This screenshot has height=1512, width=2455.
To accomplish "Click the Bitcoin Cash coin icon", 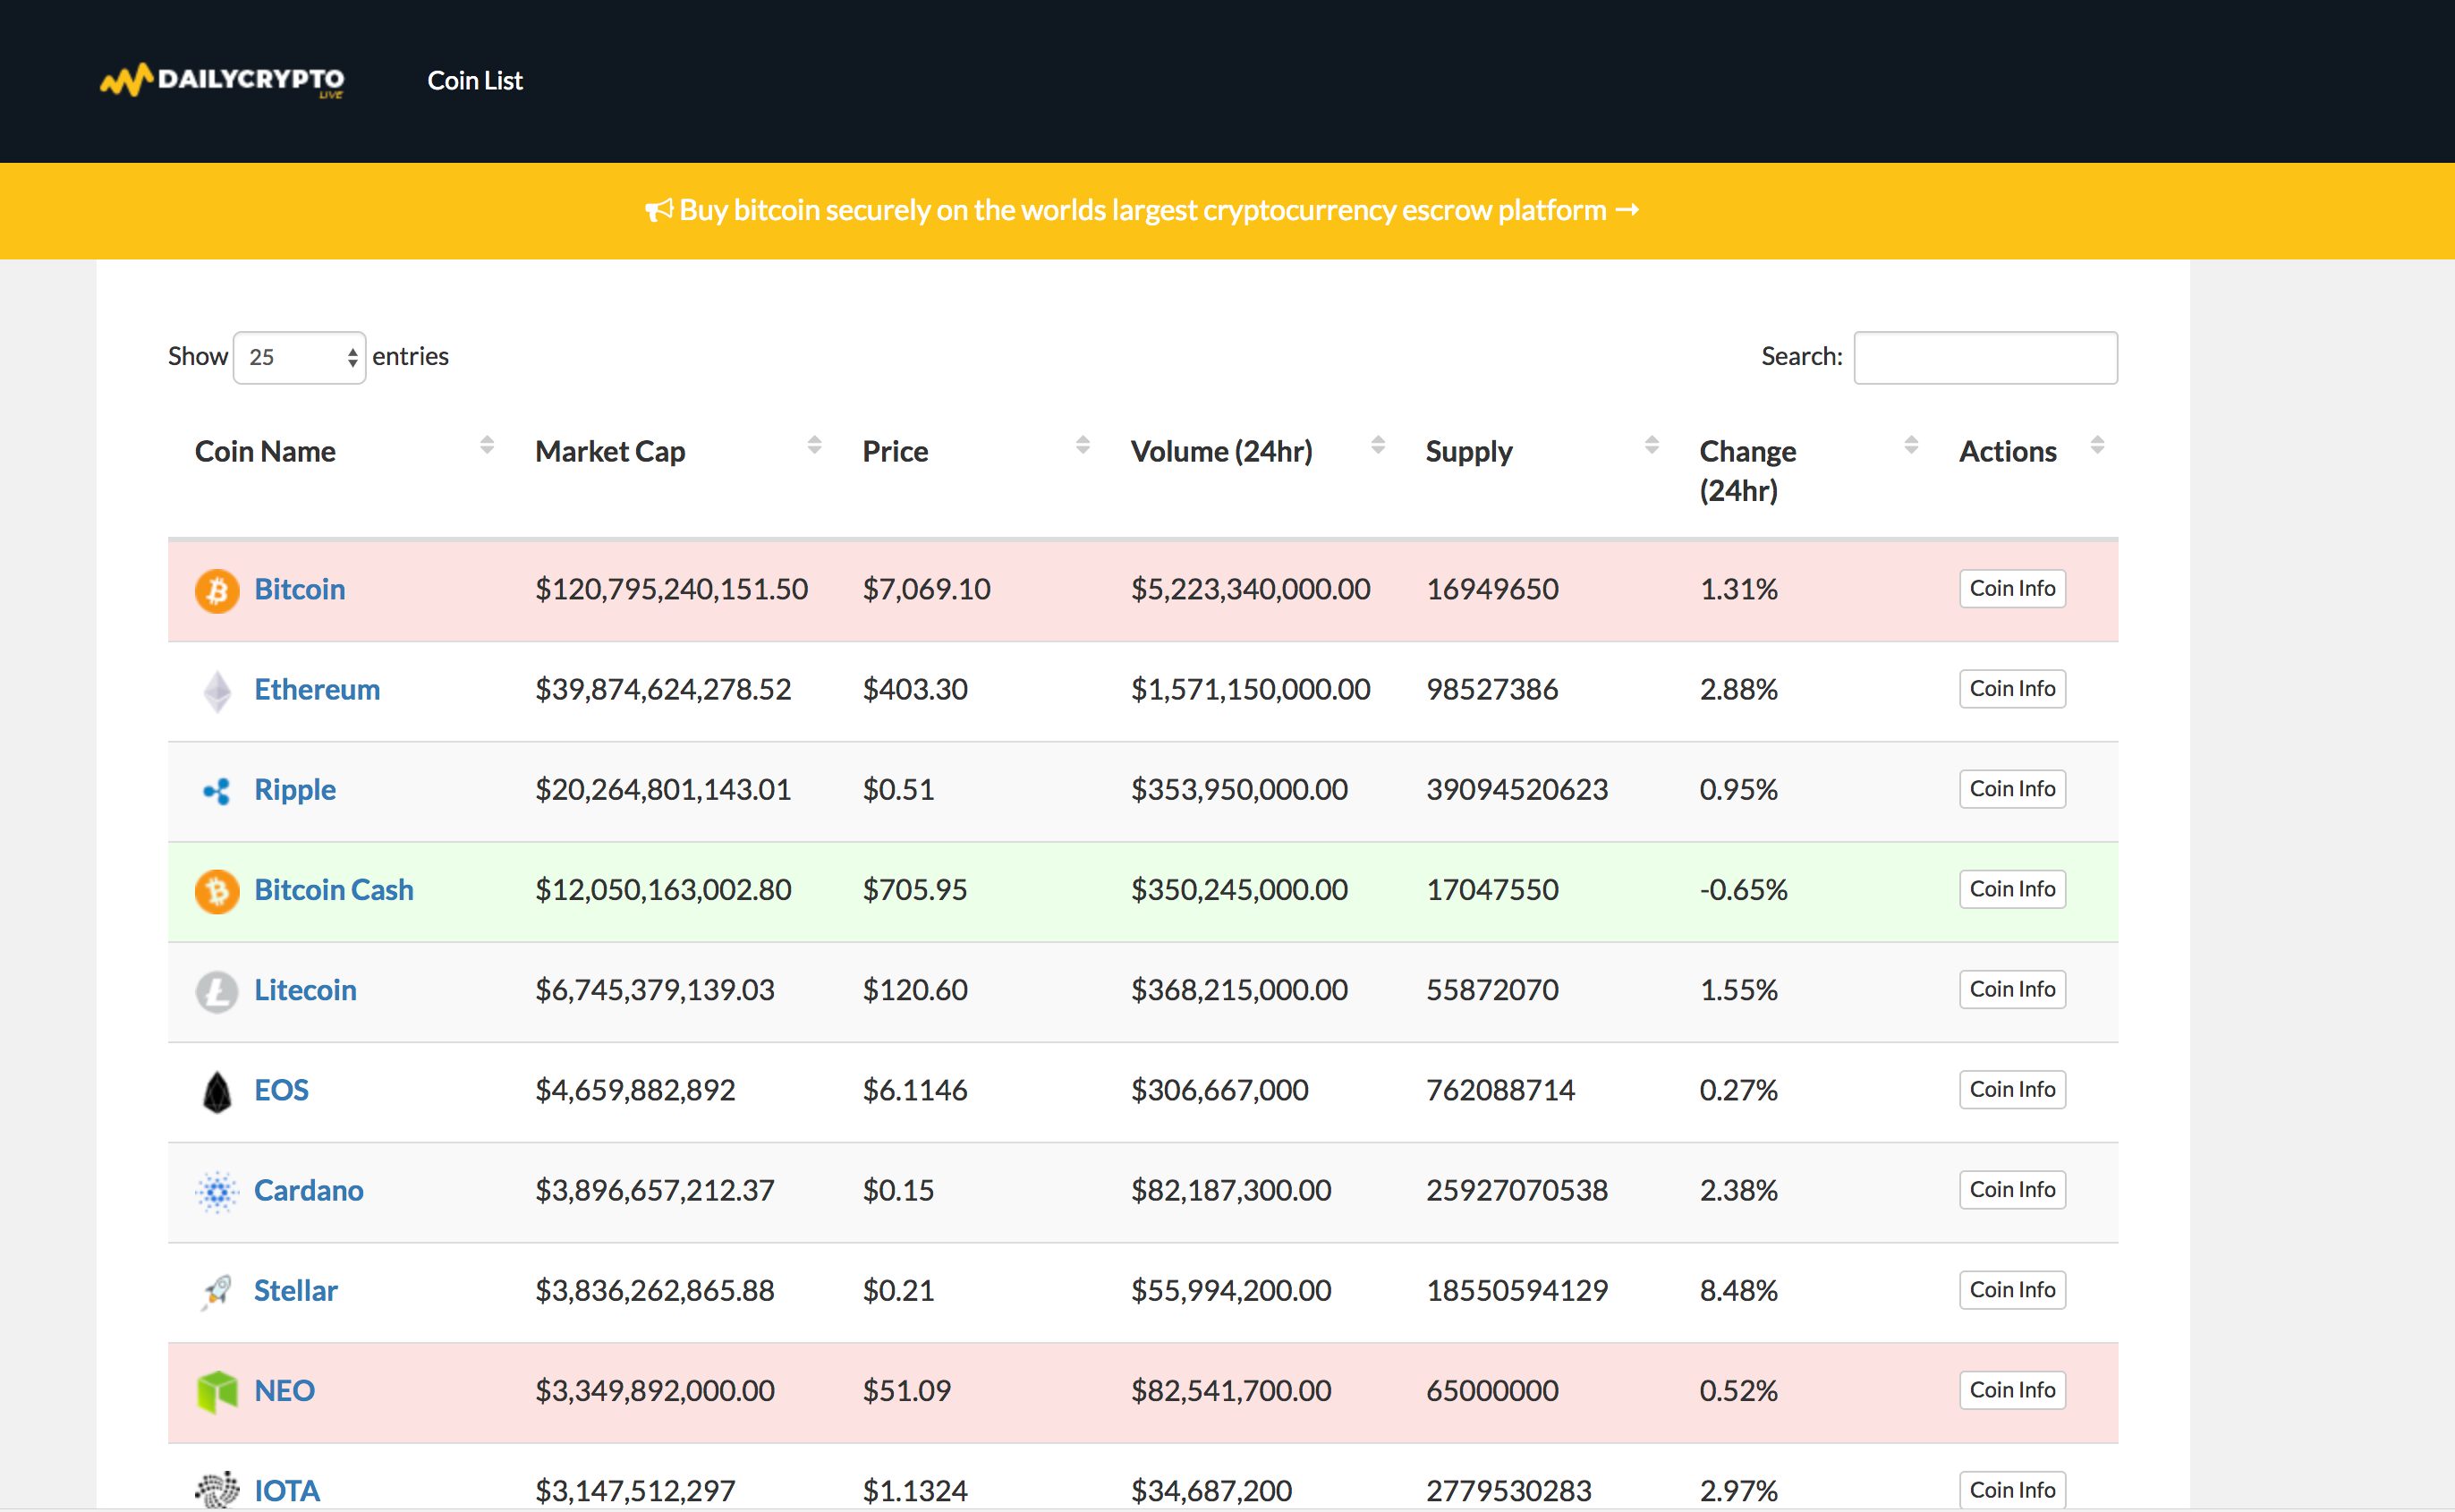I will pyautogui.click(x=217, y=891).
